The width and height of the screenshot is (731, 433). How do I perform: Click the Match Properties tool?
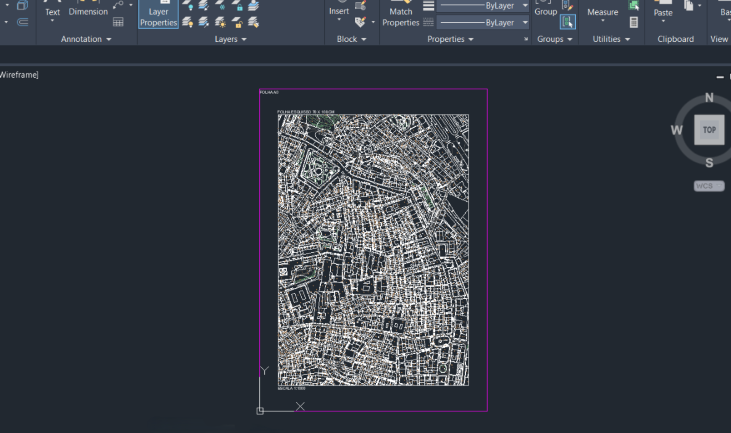pos(400,15)
